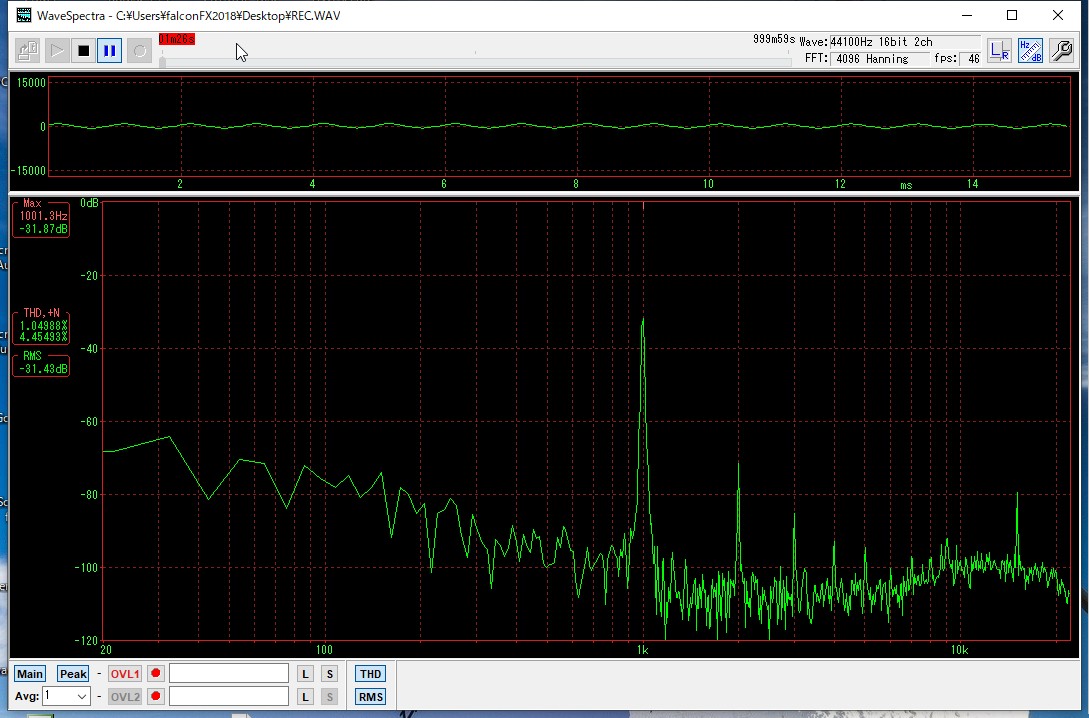This screenshot has height=718, width=1089.
Task: Click the OVL2 red record dot
Action: 156,696
